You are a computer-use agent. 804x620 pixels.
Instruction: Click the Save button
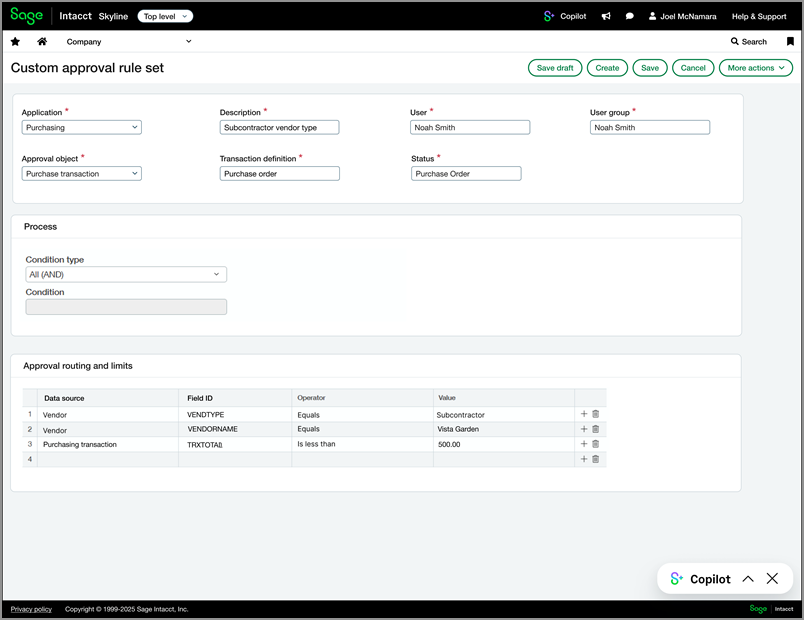pyautogui.click(x=650, y=68)
